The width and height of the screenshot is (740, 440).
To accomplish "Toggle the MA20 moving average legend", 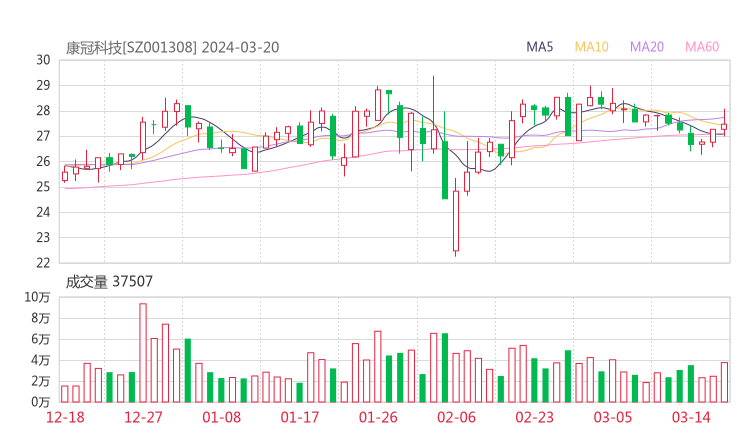I will pyautogui.click(x=647, y=47).
